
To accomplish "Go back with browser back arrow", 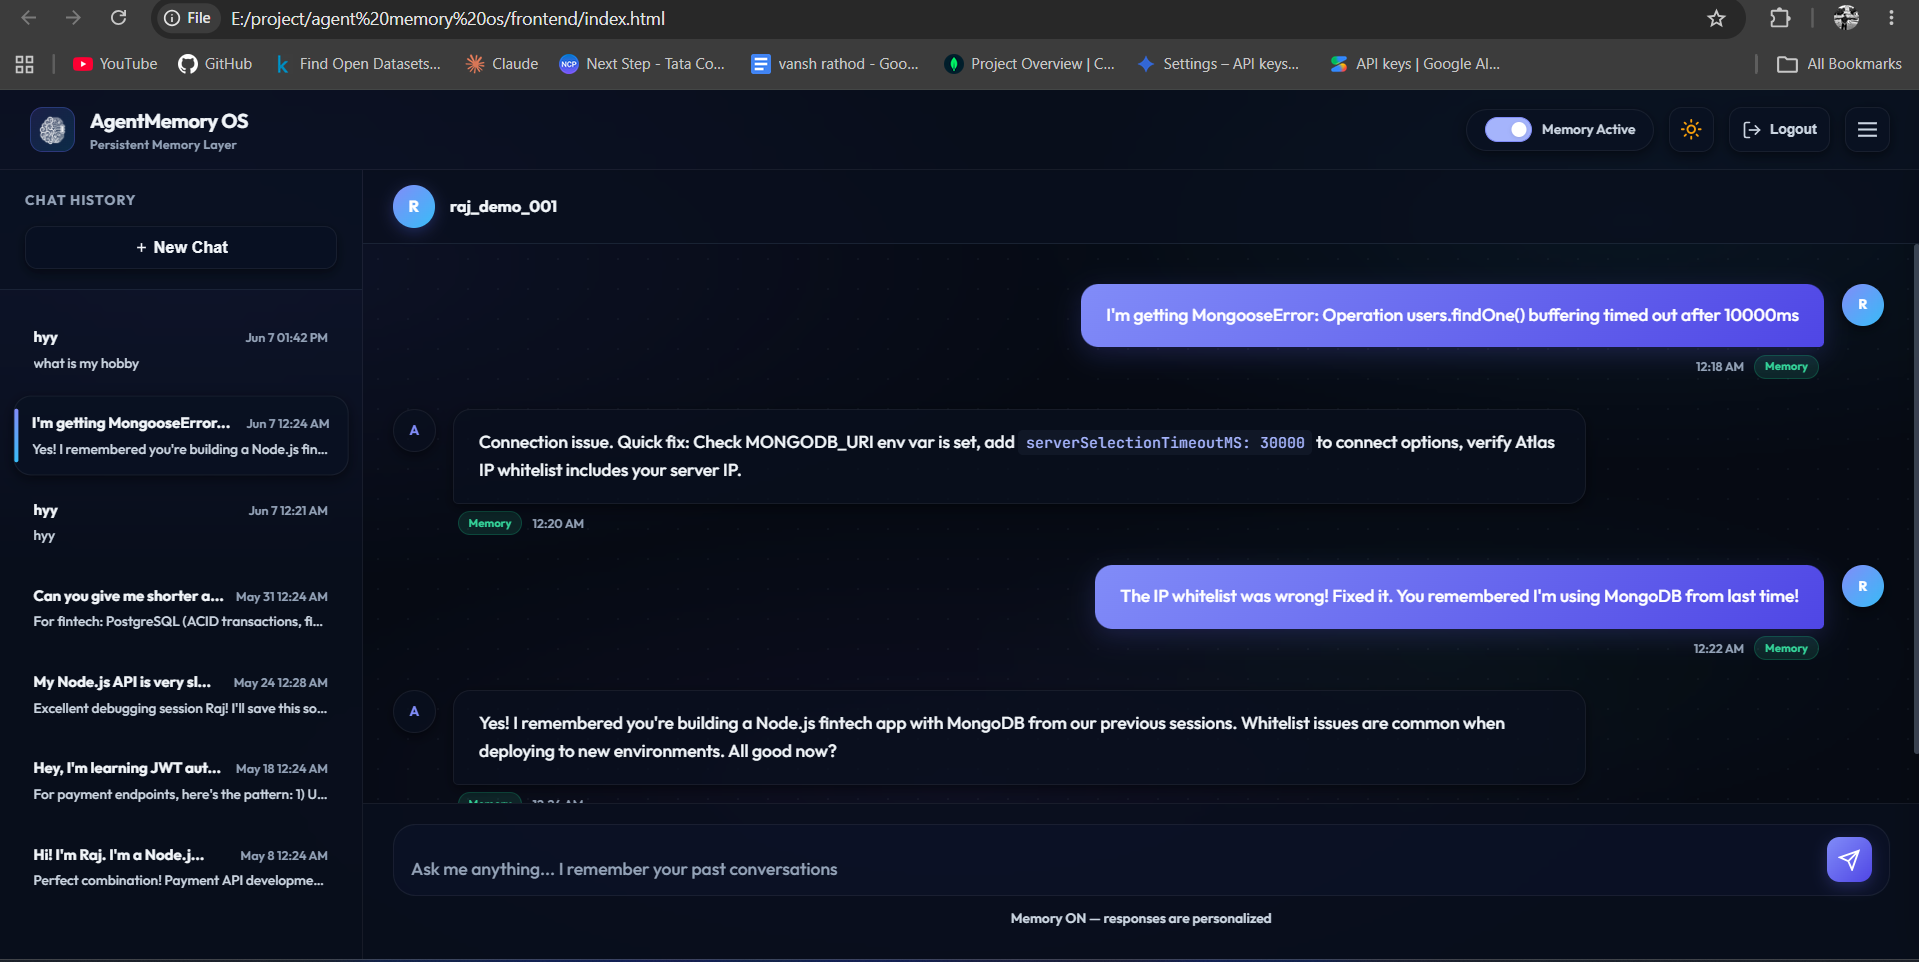I will point(29,18).
